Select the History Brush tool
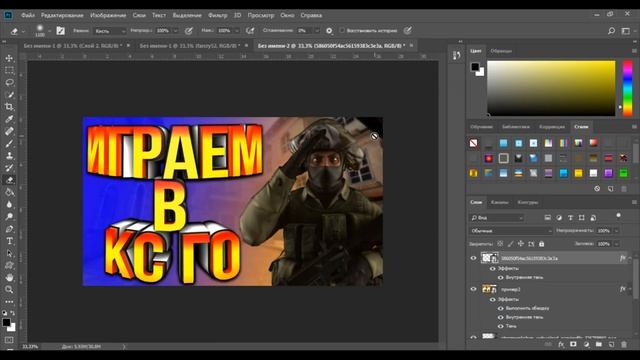The image size is (640, 360). [x=9, y=168]
